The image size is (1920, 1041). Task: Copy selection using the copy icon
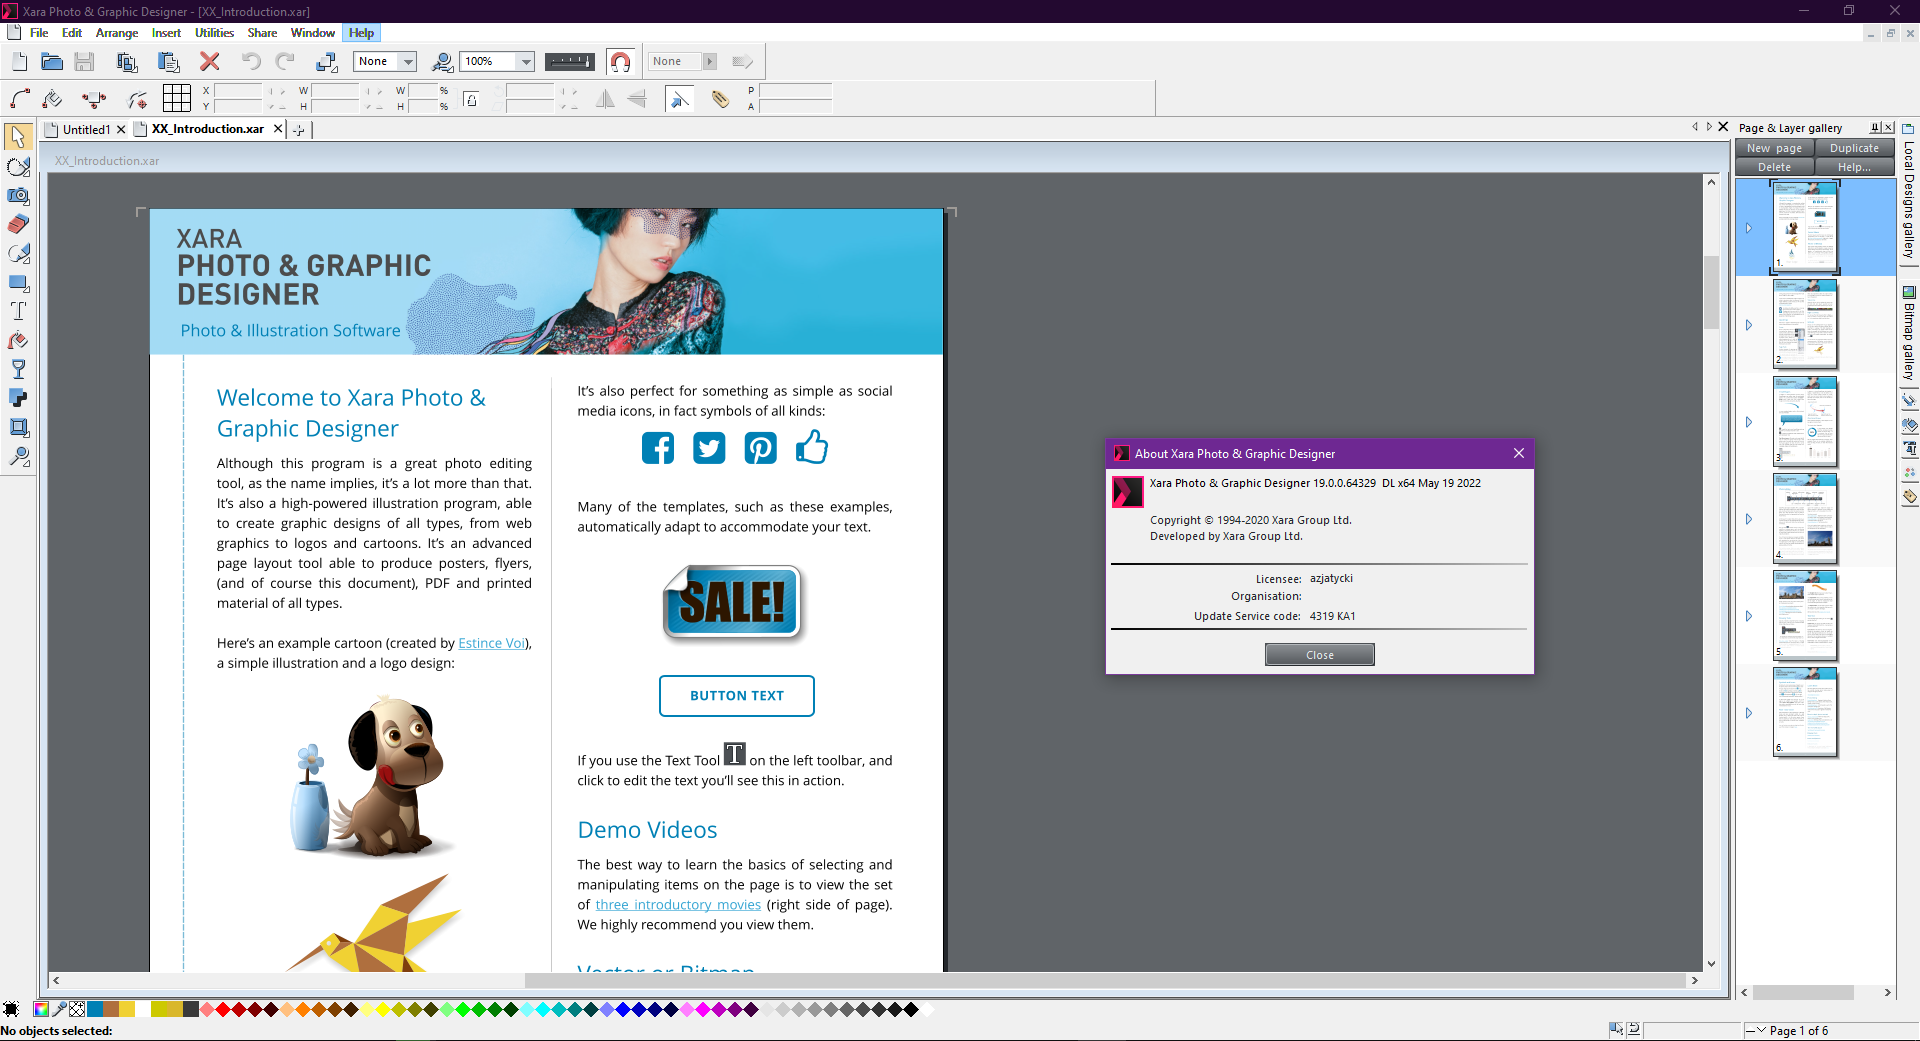click(x=127, y=62)
